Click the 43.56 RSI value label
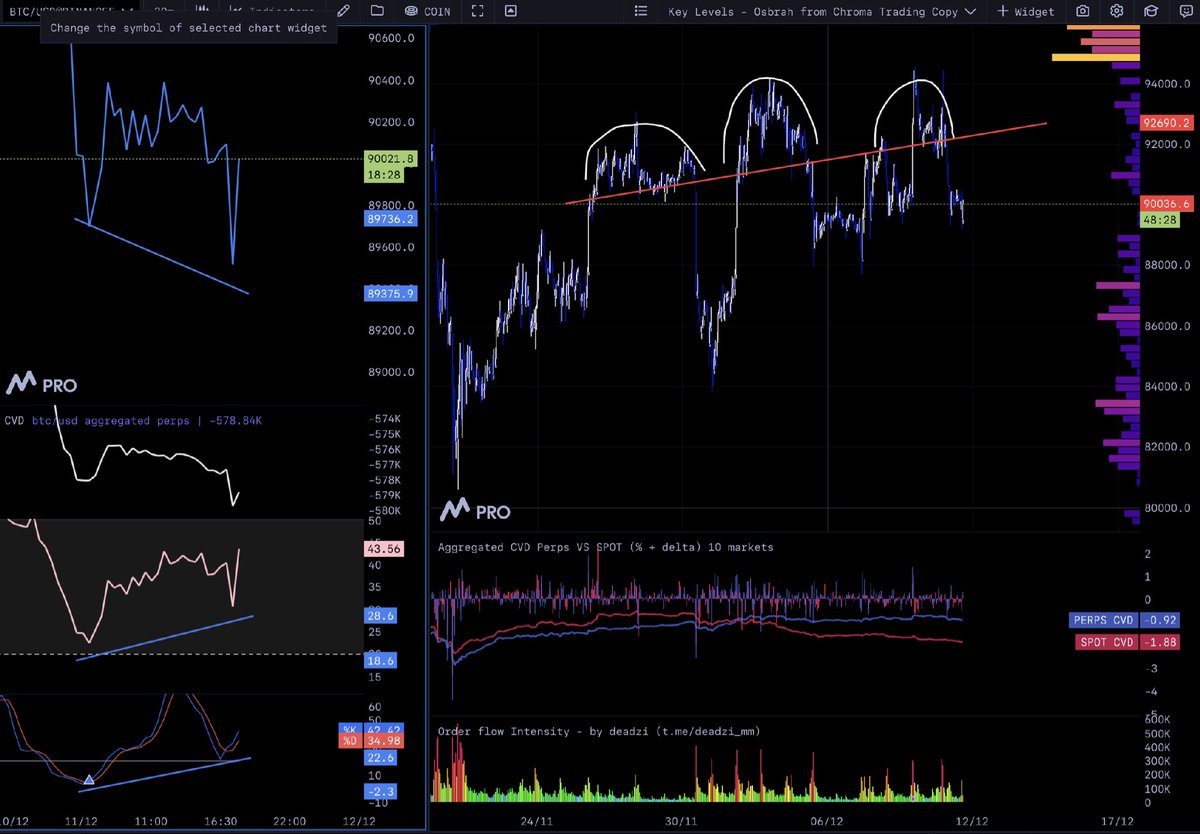Screen dimensions: 1200x834 386,549
